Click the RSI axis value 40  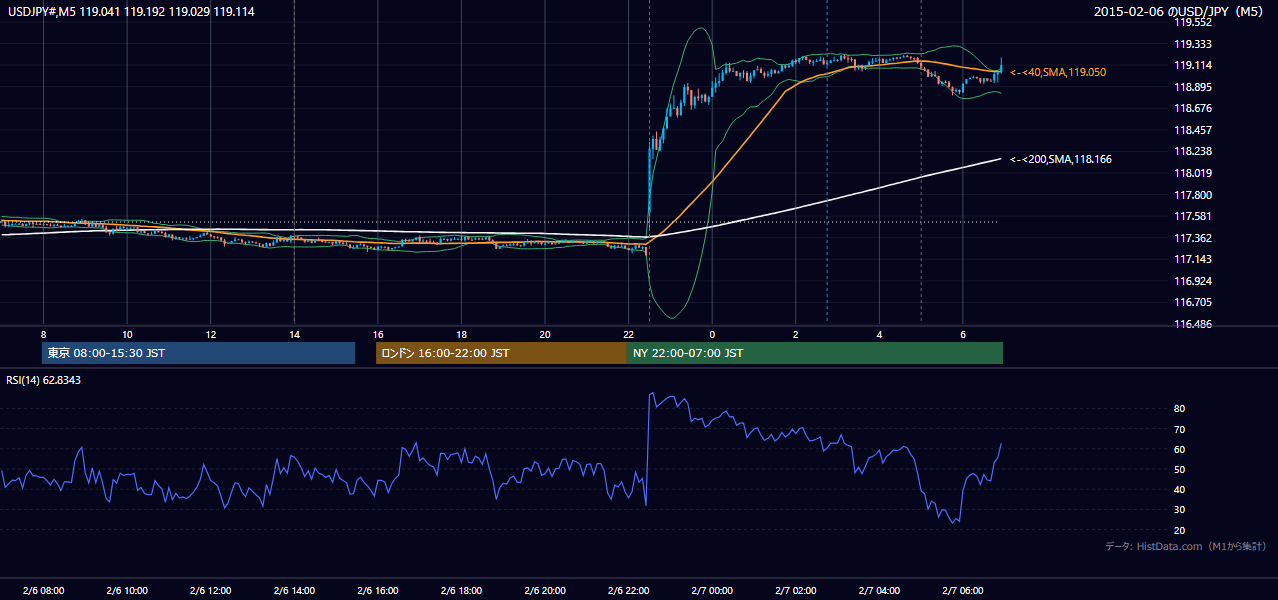coord(1179,489)
